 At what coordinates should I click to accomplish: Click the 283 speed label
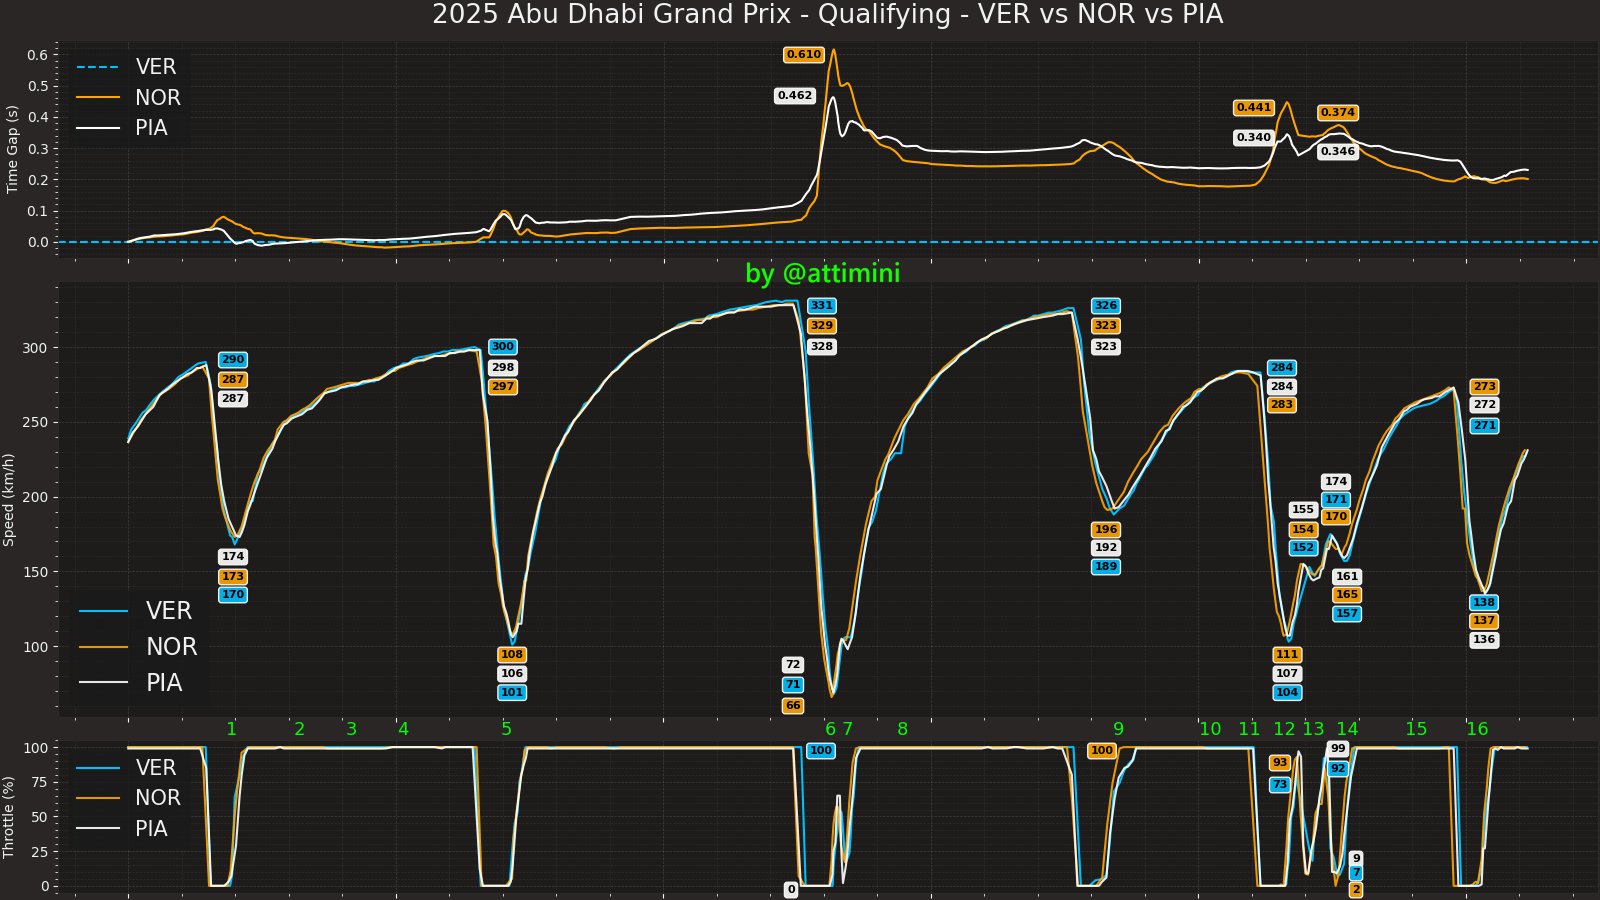[x=1282, y=405]
